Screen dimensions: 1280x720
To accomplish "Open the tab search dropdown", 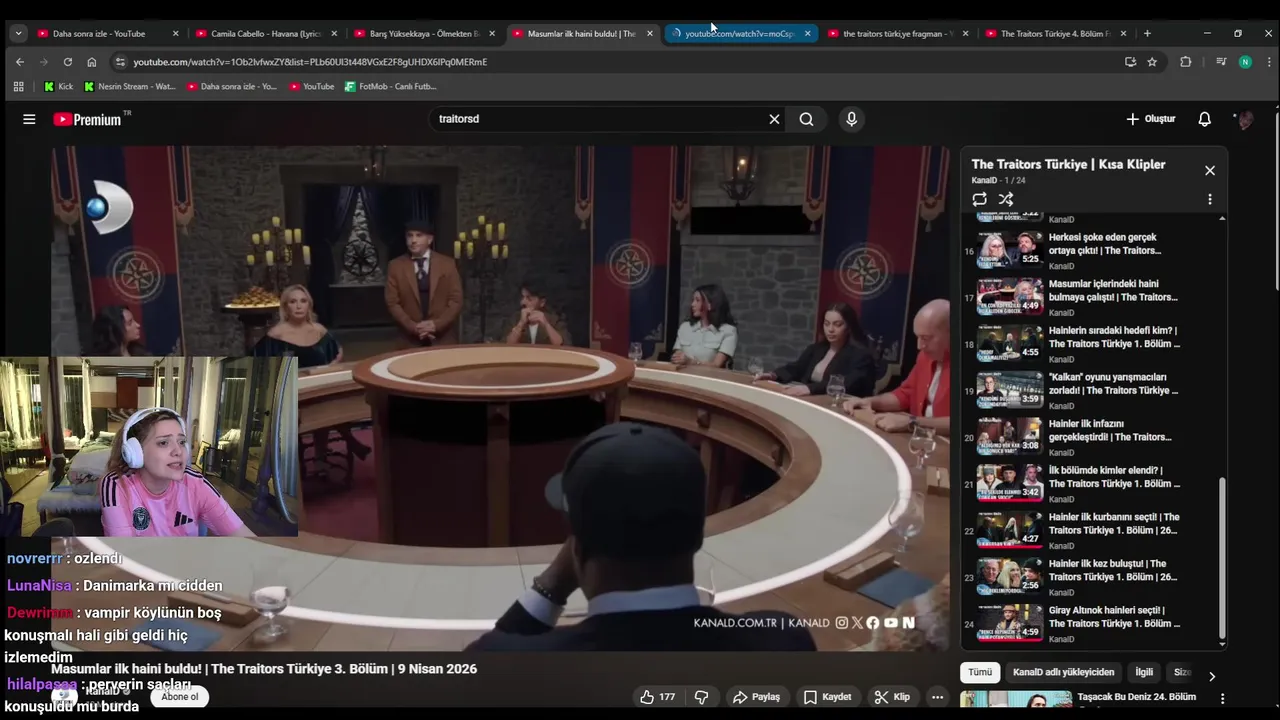I will (18, 33).
